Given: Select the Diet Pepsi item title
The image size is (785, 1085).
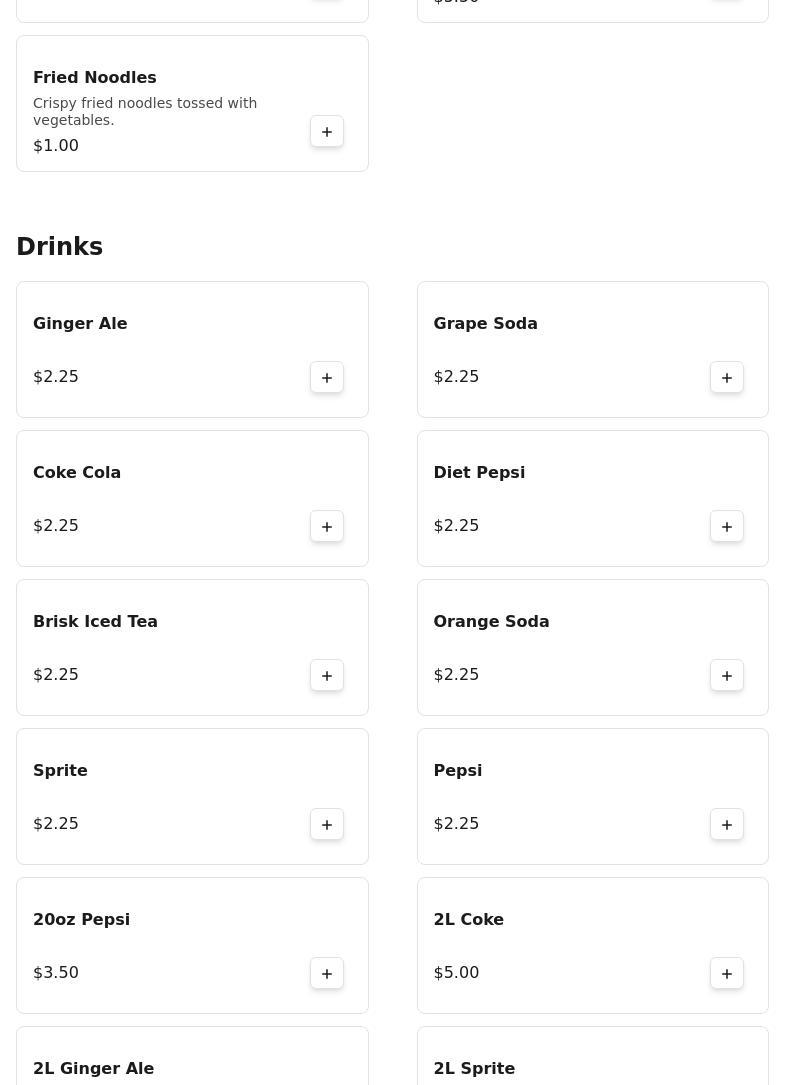Looking at the screenshot, I should point(479,473).
